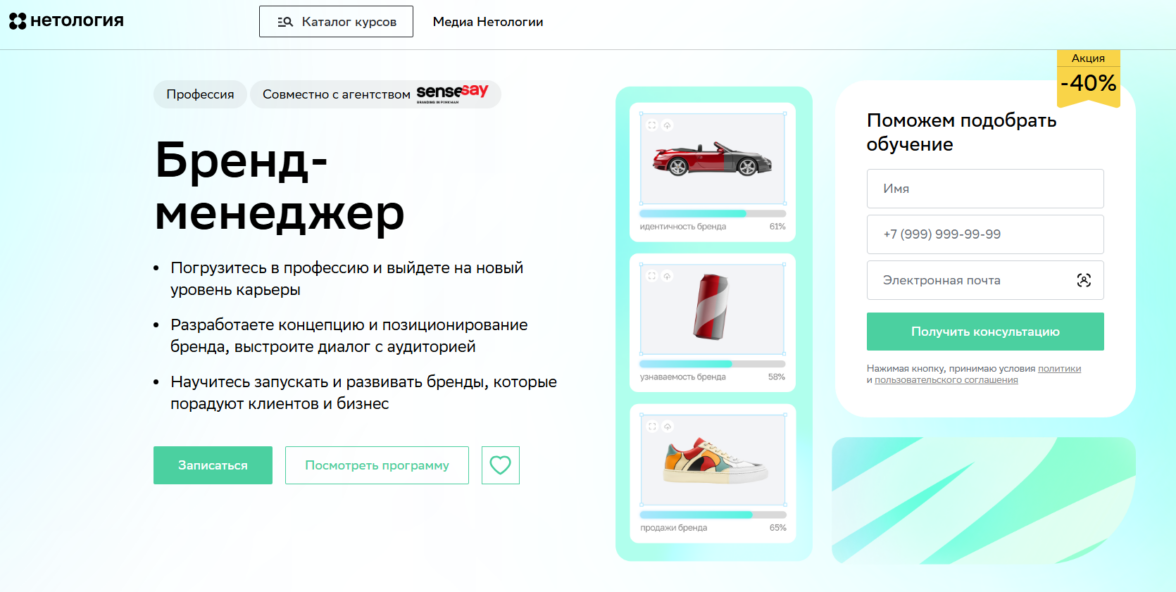Image resolution: width=1176 pixels, height=592 pixels.
Task: Click the идентичность бренда progress bar
Action: point(712,214)
